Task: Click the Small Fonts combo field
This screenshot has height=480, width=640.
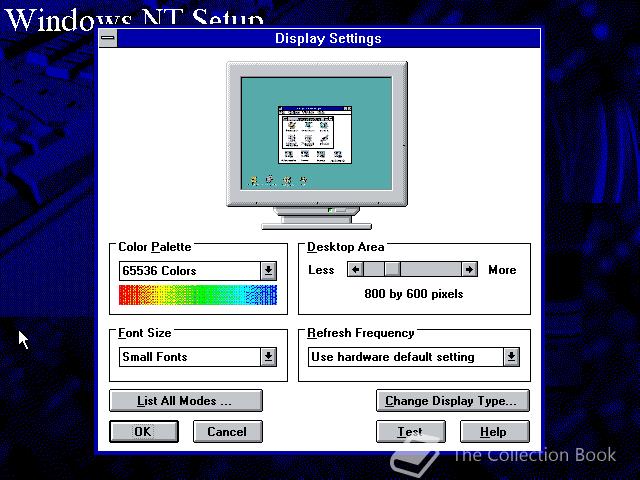Action: click(x=190, y=357)
